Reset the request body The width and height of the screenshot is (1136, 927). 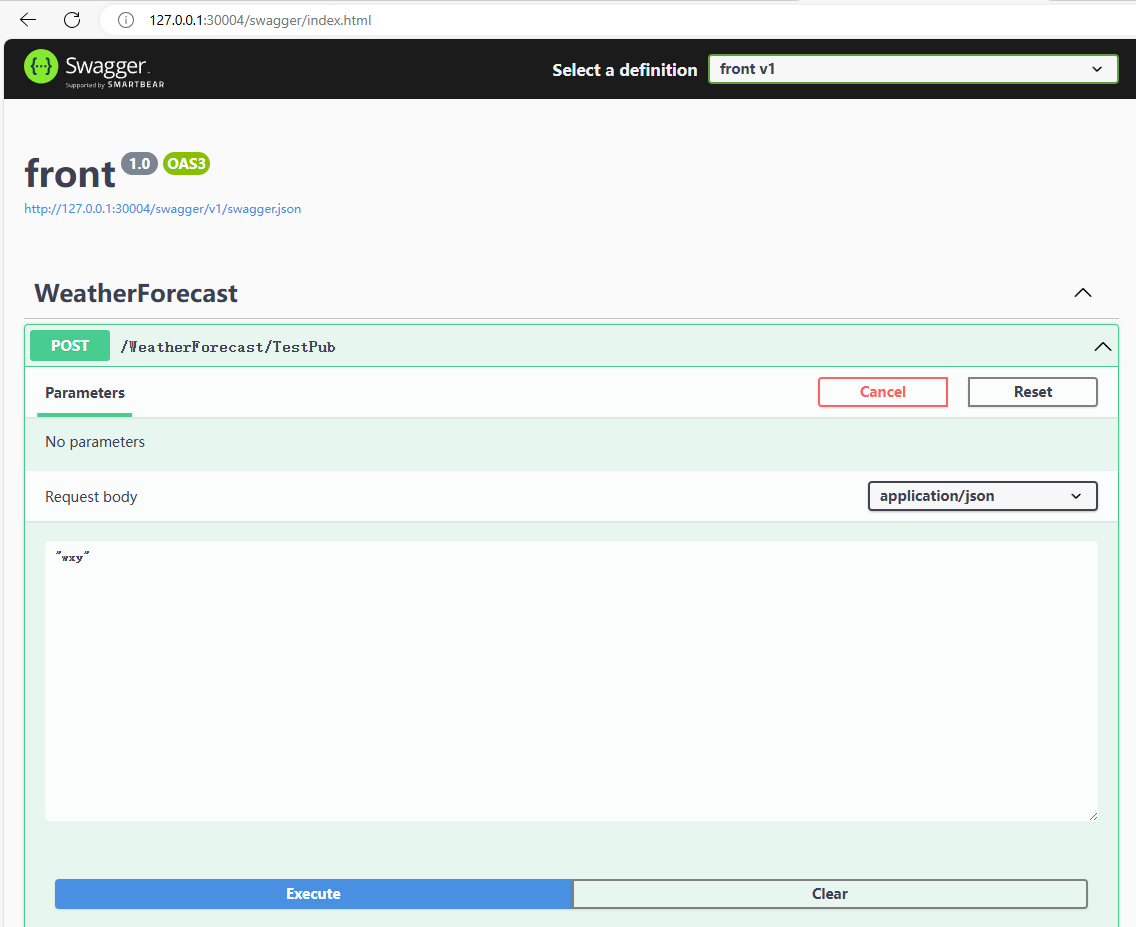pos(1032,392)
